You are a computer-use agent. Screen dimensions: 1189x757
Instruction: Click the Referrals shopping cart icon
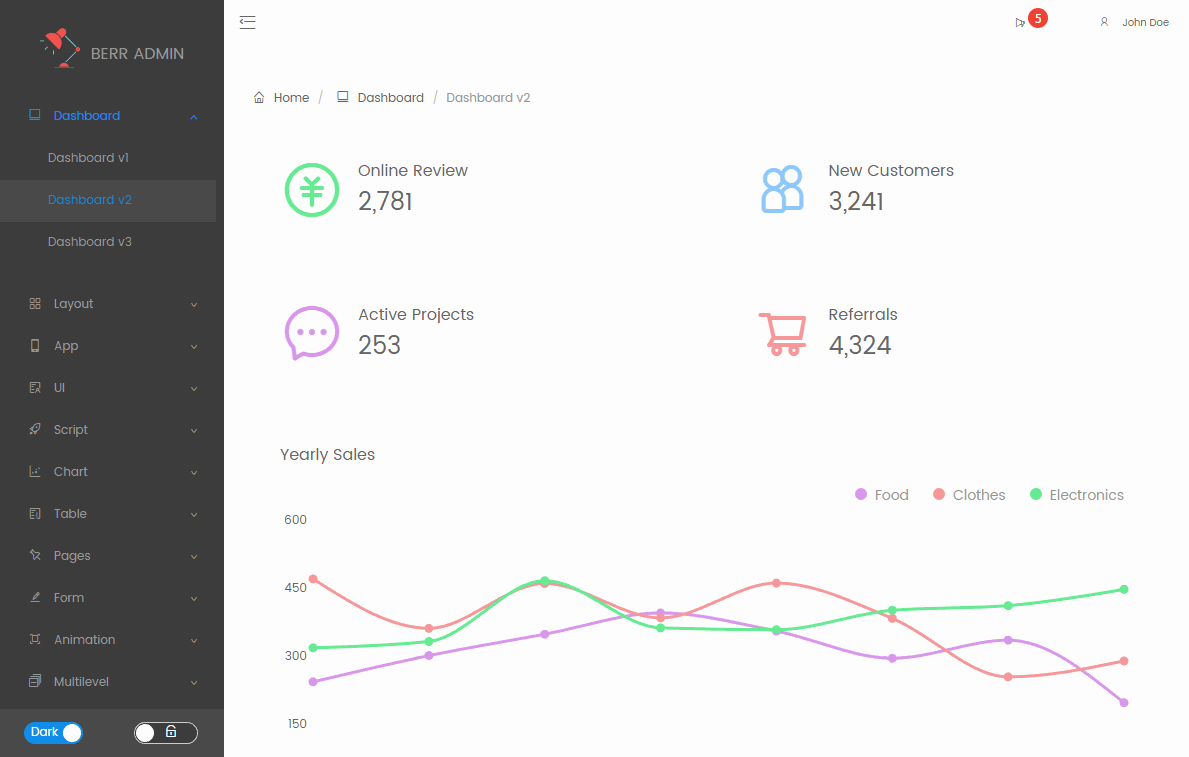point(784,333)
